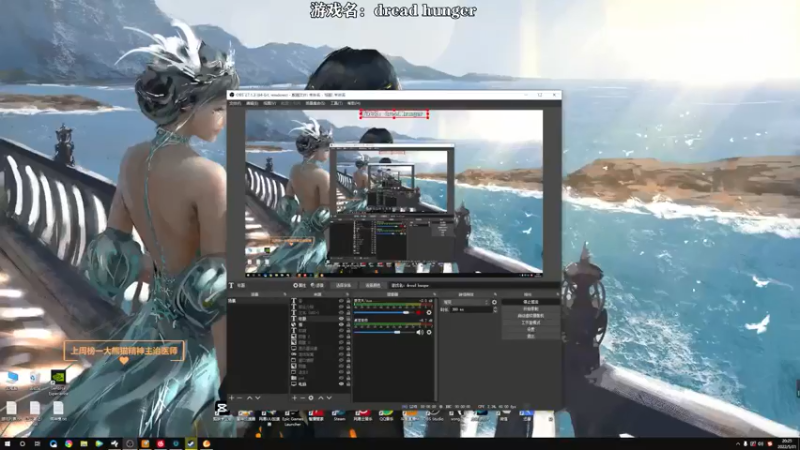Click 选择字体 select font button

pos(343,285)
